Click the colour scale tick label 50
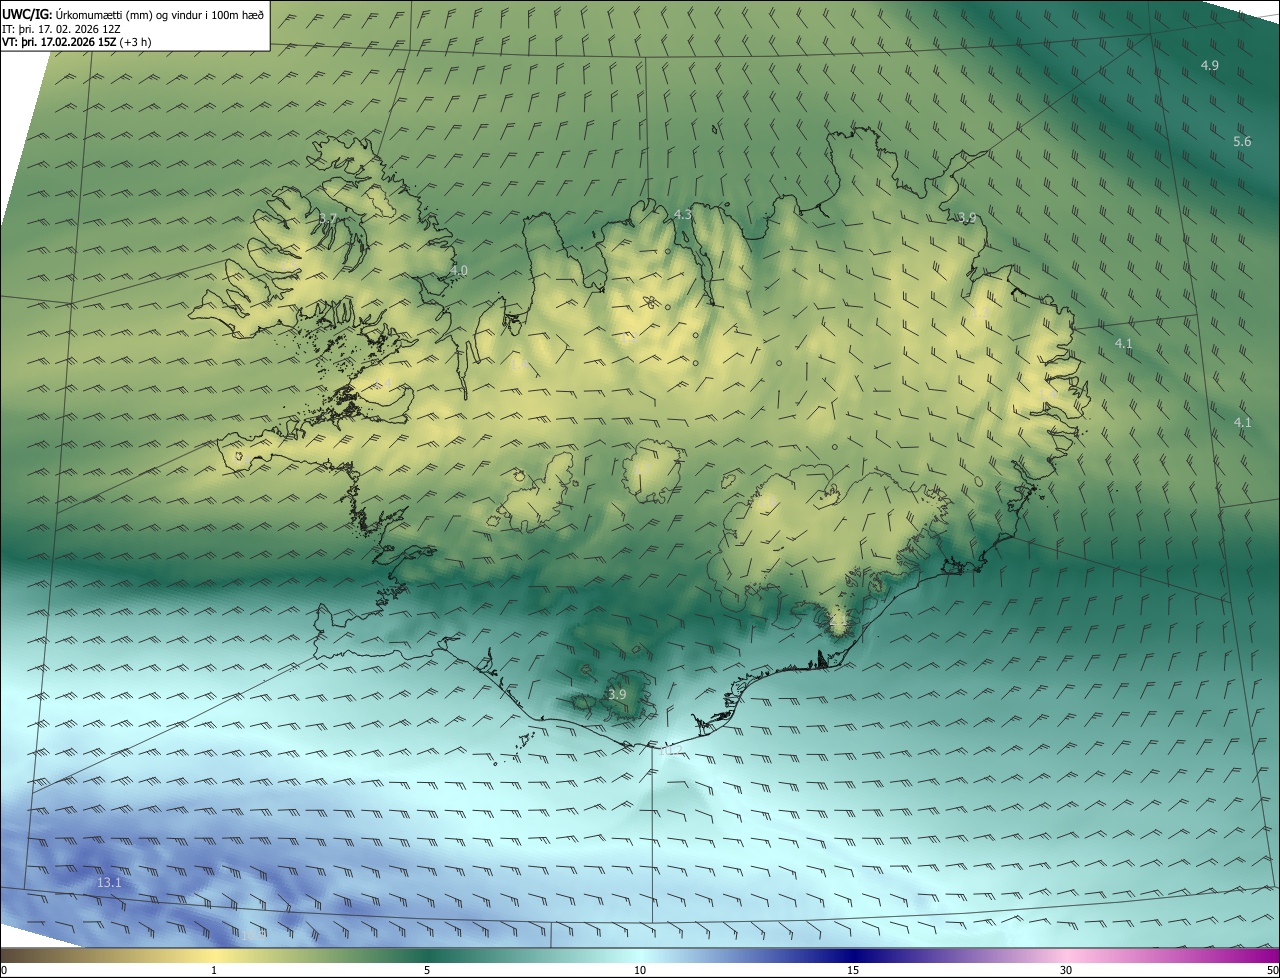Screen dimensions: 1280x978 click(x=1272, y=970)
